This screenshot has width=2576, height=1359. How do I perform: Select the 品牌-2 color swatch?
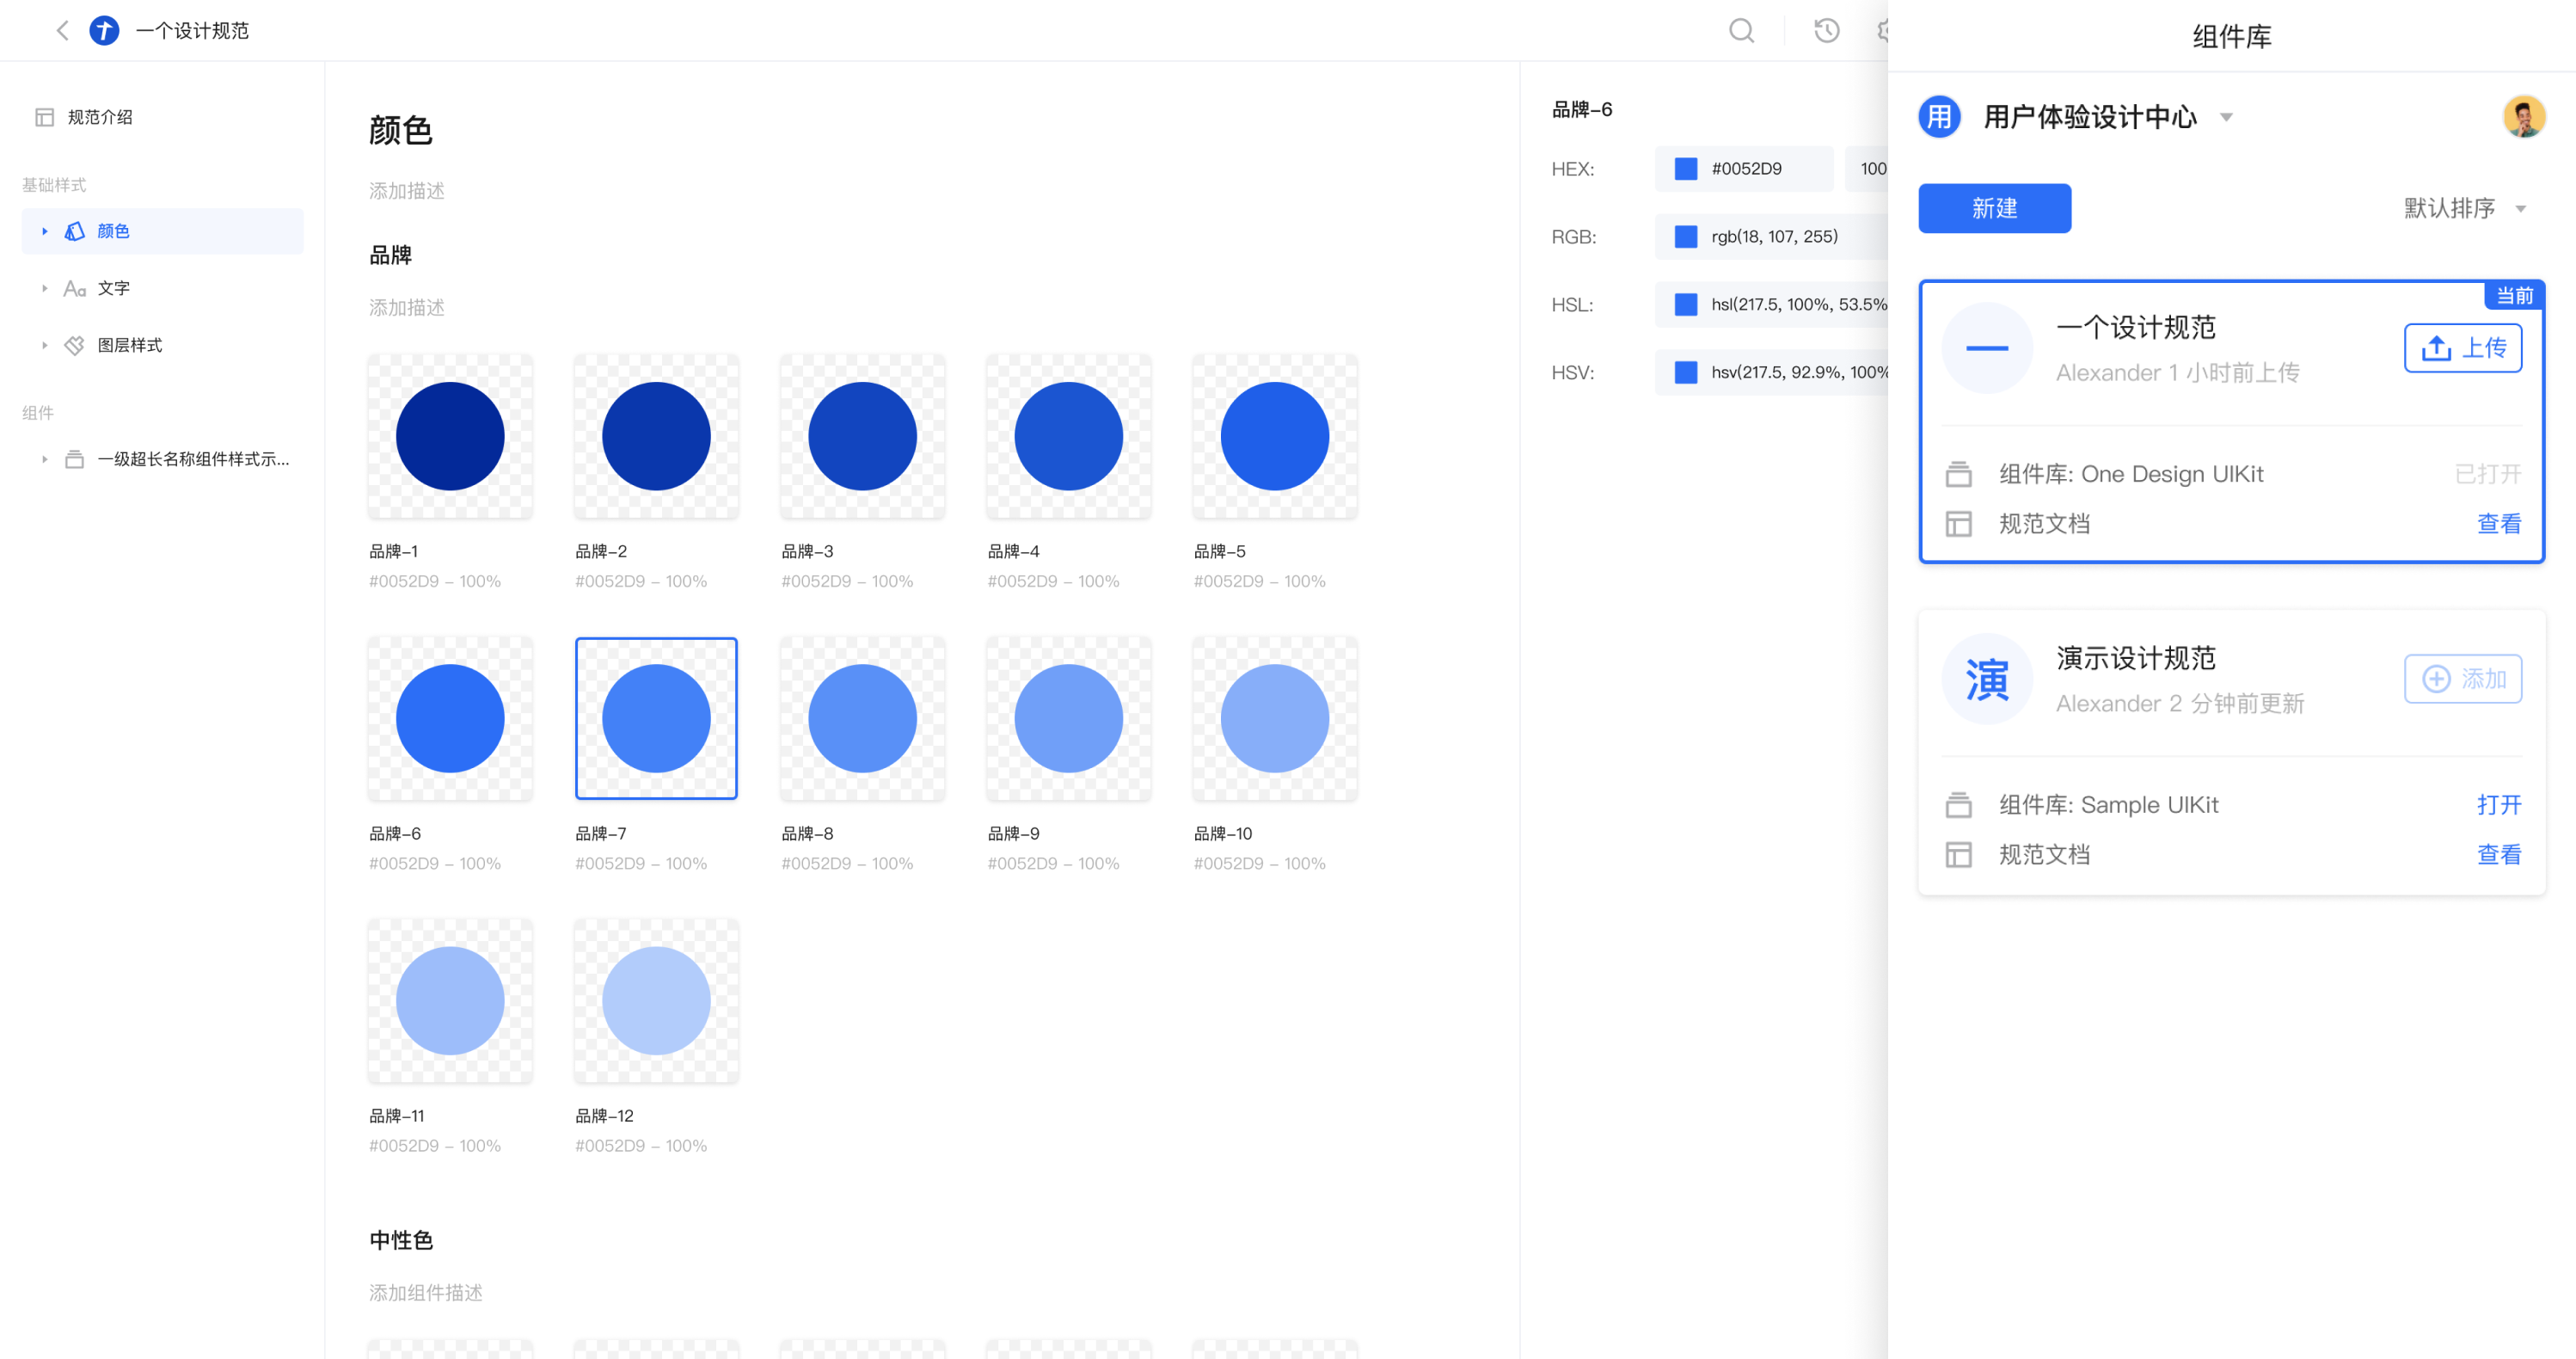click(656, 436)
